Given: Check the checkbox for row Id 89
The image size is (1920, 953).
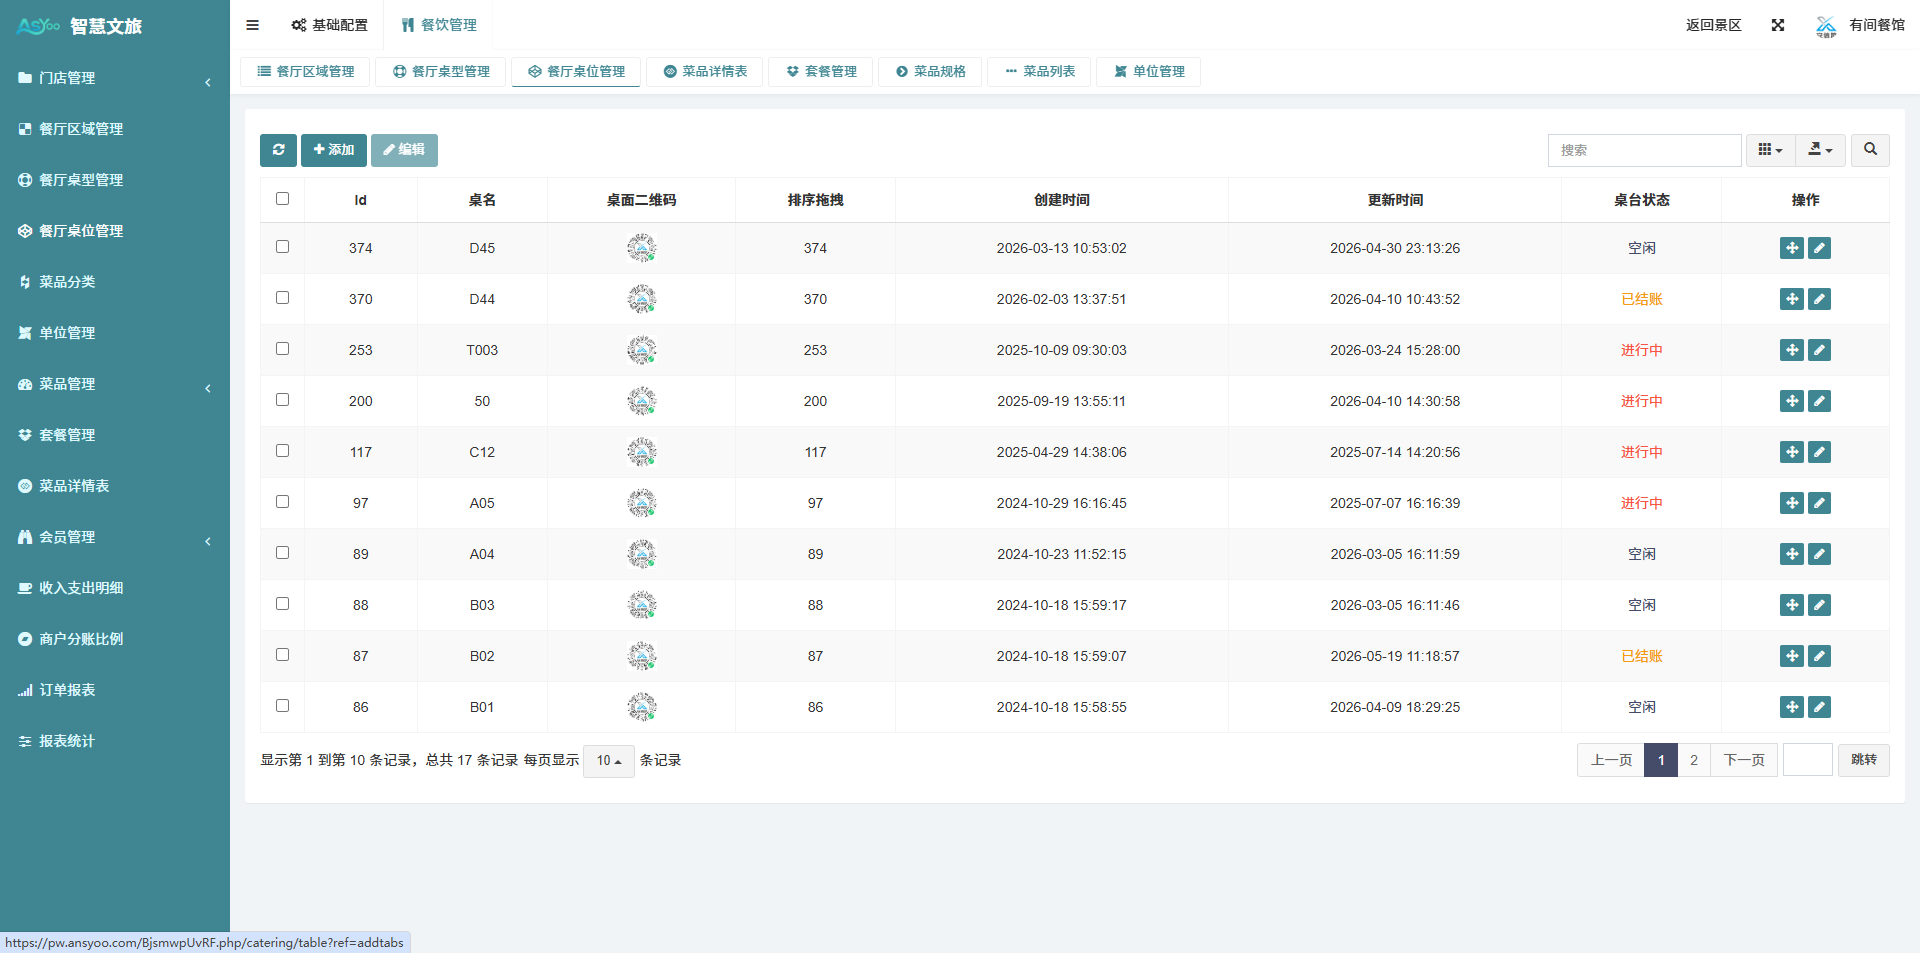Looking at the screenshot, I should coord(282,553).
